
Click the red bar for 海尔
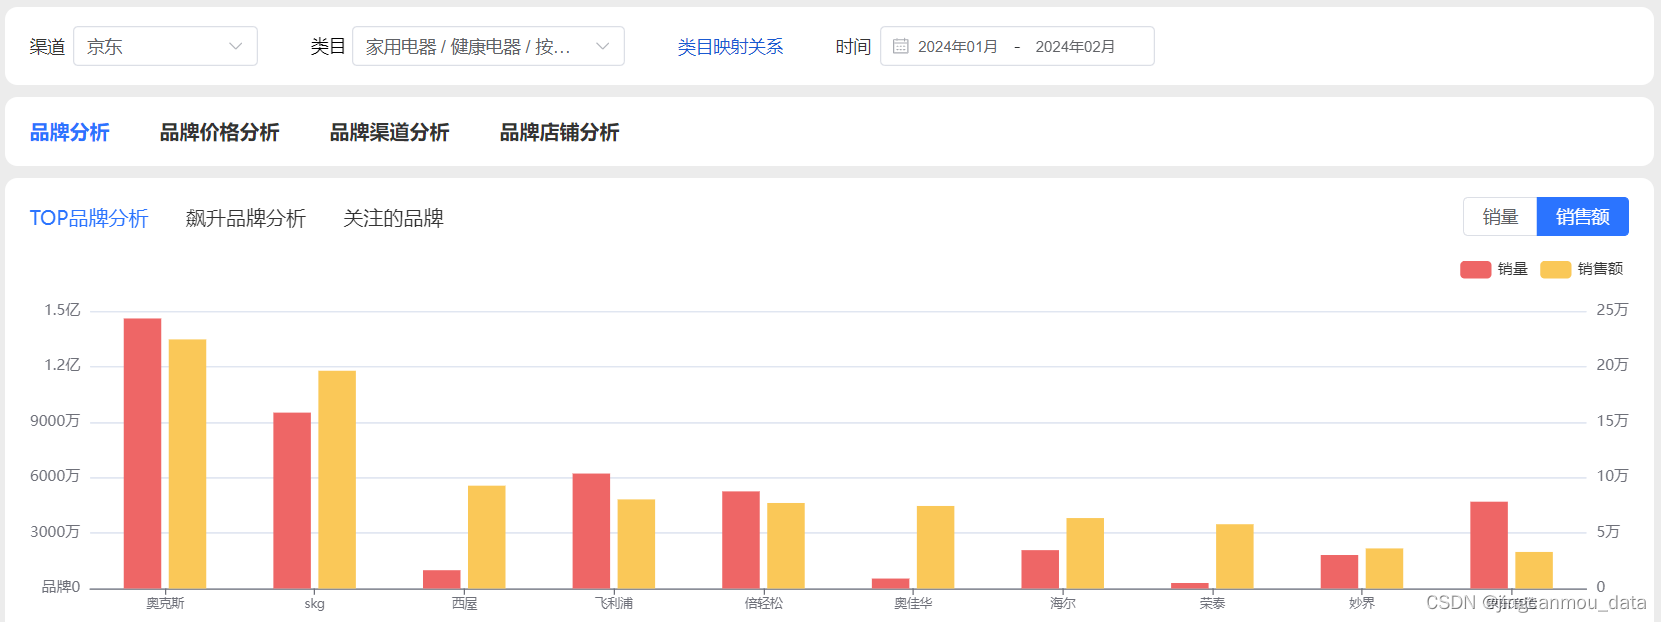click(1040, 569)
